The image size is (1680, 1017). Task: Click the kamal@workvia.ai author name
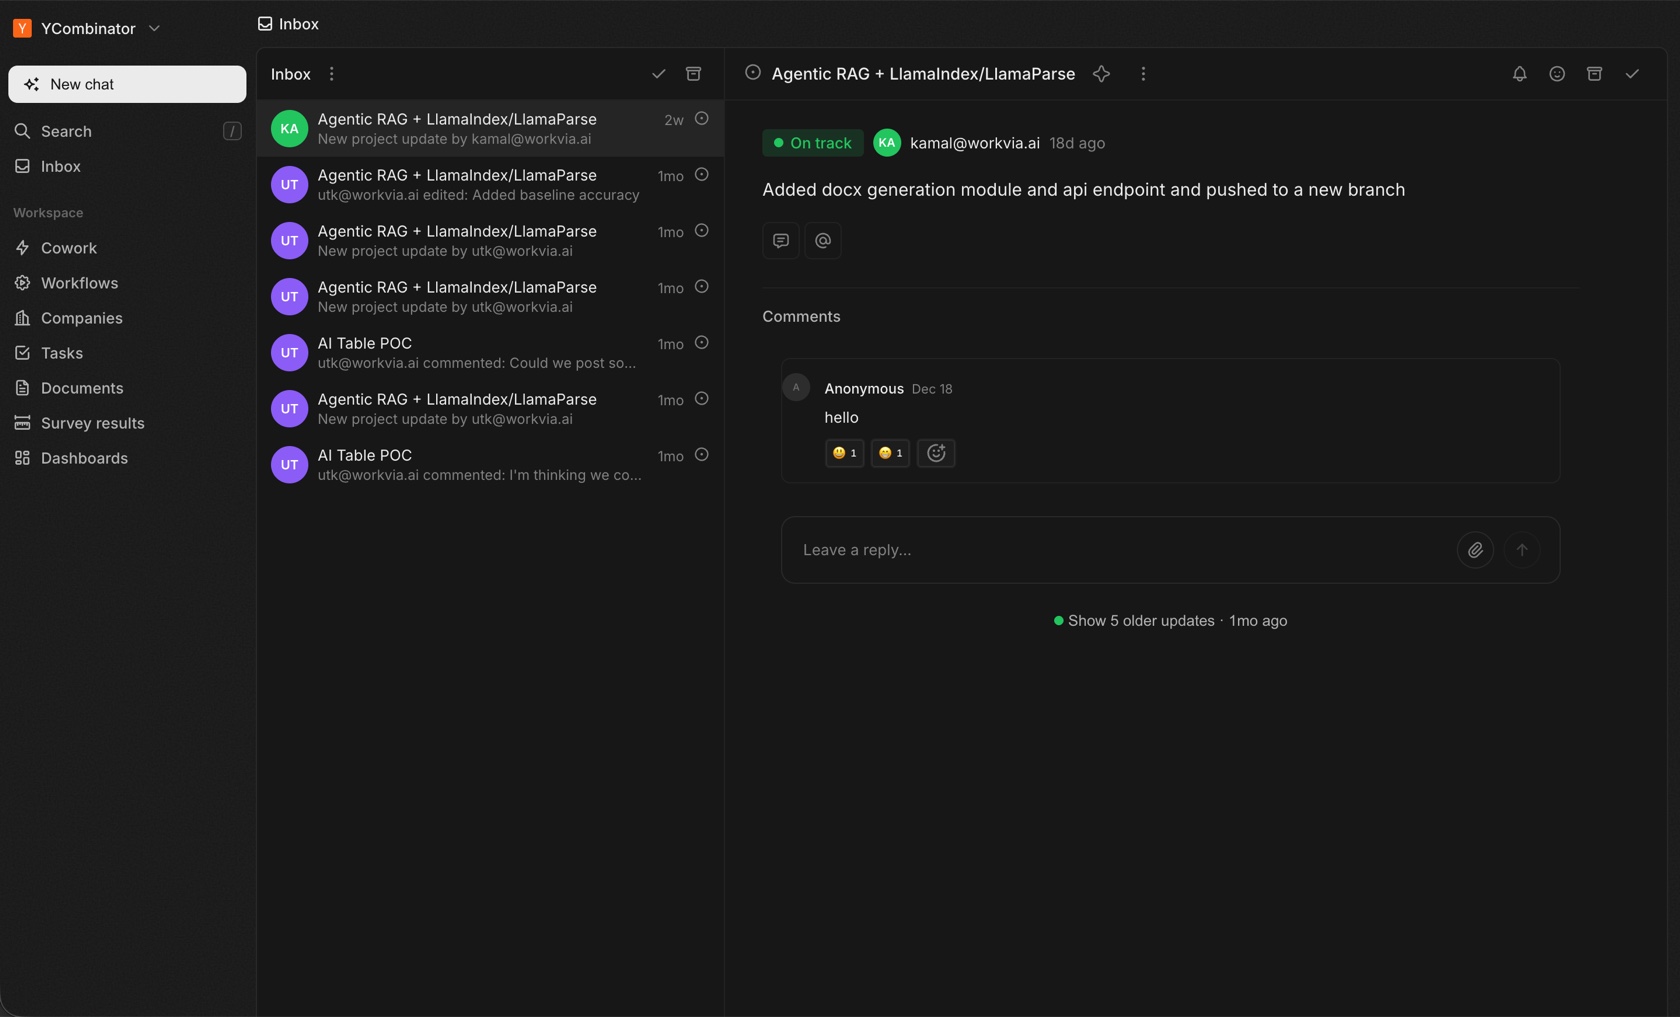[x=974, y=143]
